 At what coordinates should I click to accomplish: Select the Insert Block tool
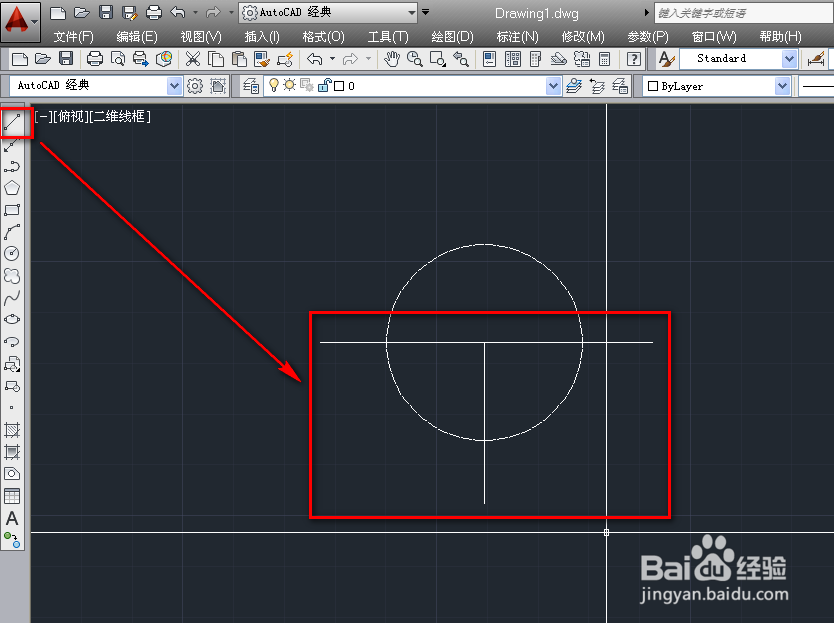pyautogui.click(x=12, y=364)
